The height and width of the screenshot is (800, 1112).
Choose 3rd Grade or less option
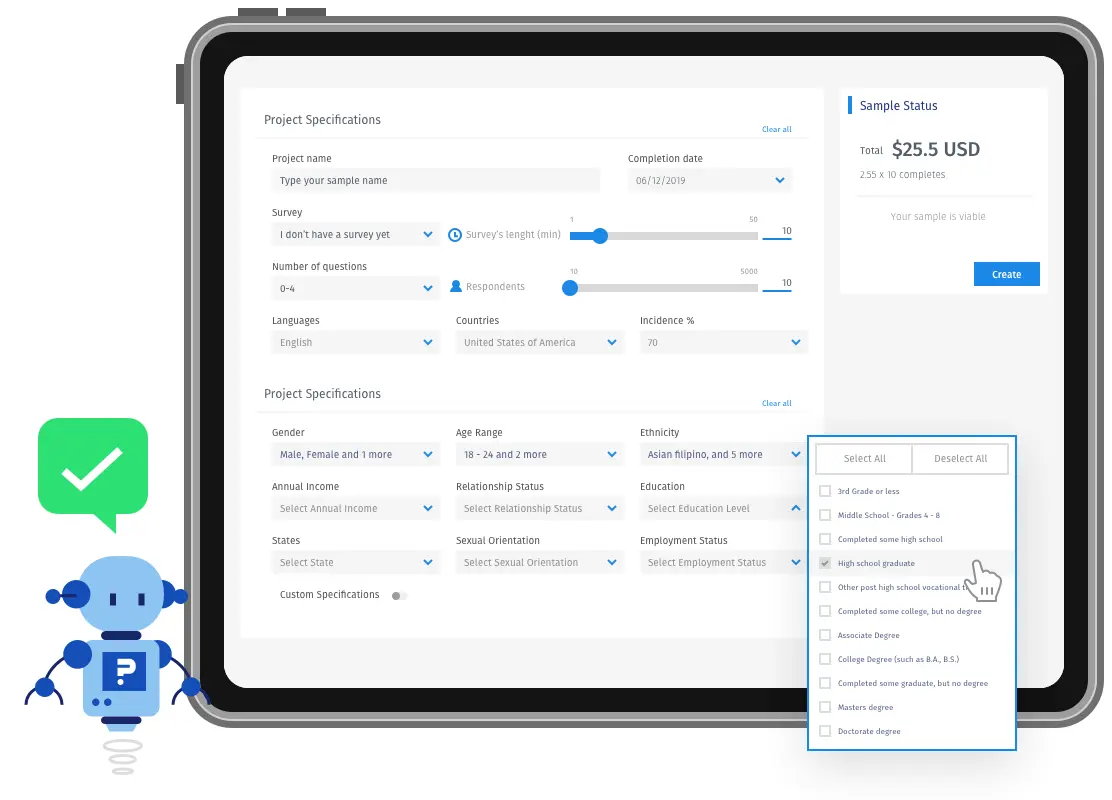[x=868, y=491]
